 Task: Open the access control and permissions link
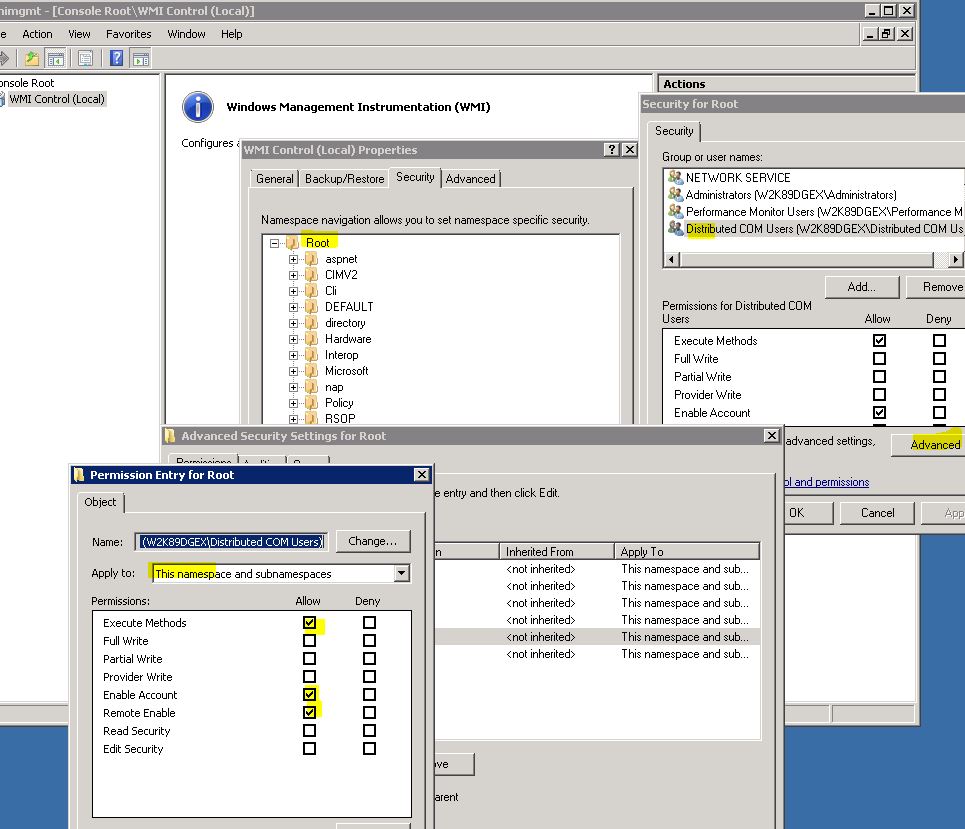[827, 483]
